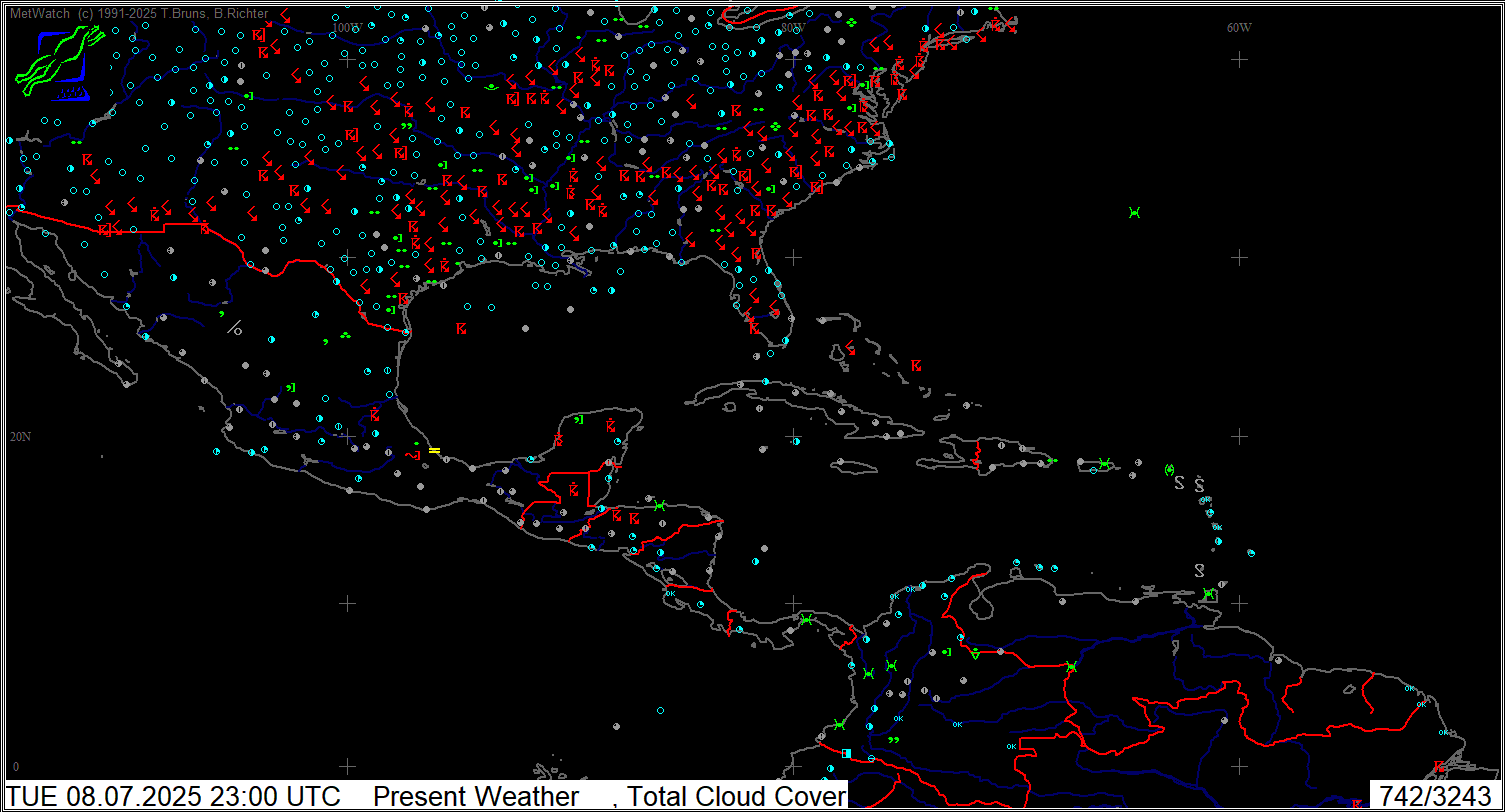Click the white 'S' symbol north of Trinidad
1505x812 pixels.
click(1200, 570)
